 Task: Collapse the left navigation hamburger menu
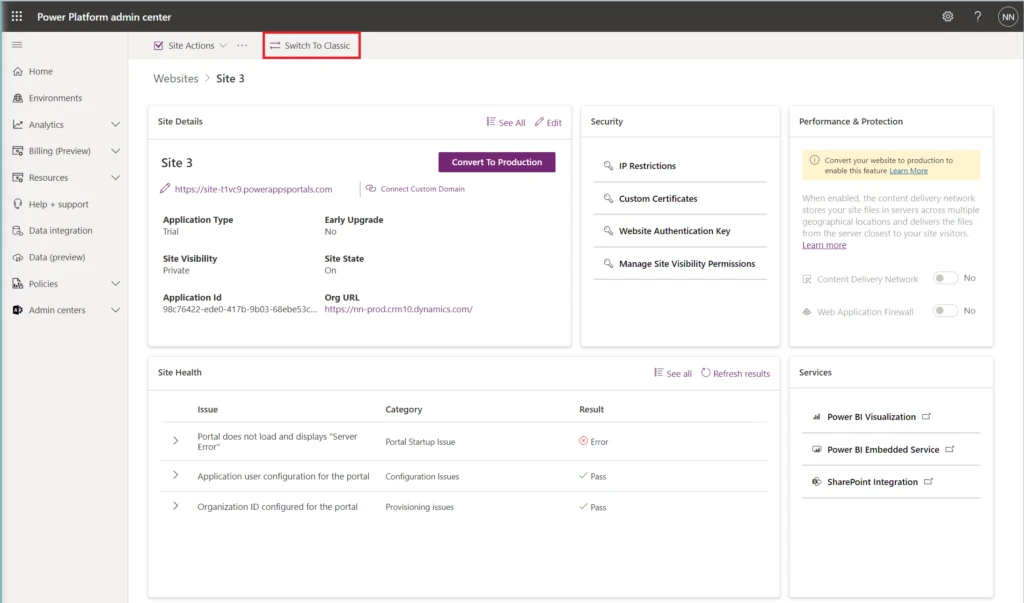pyautogui.click(x=17, y=45)
